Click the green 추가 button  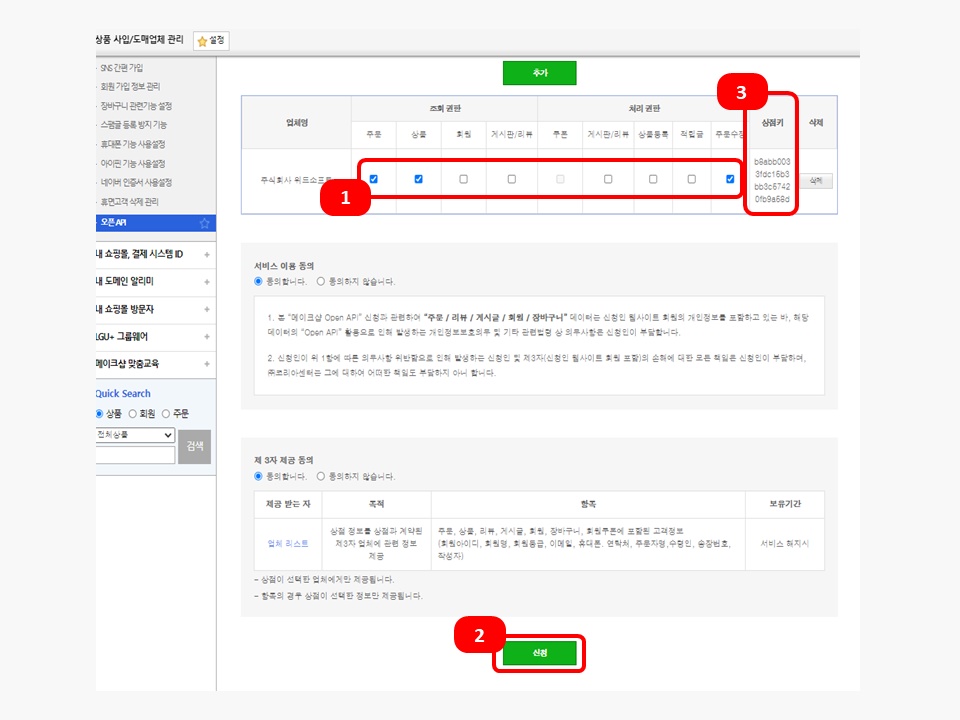point(540,74)
